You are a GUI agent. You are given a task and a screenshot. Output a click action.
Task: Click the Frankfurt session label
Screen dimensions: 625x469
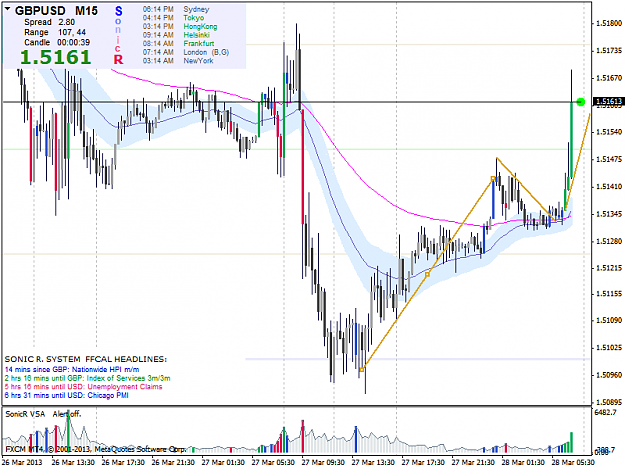(x=199, y=43)
